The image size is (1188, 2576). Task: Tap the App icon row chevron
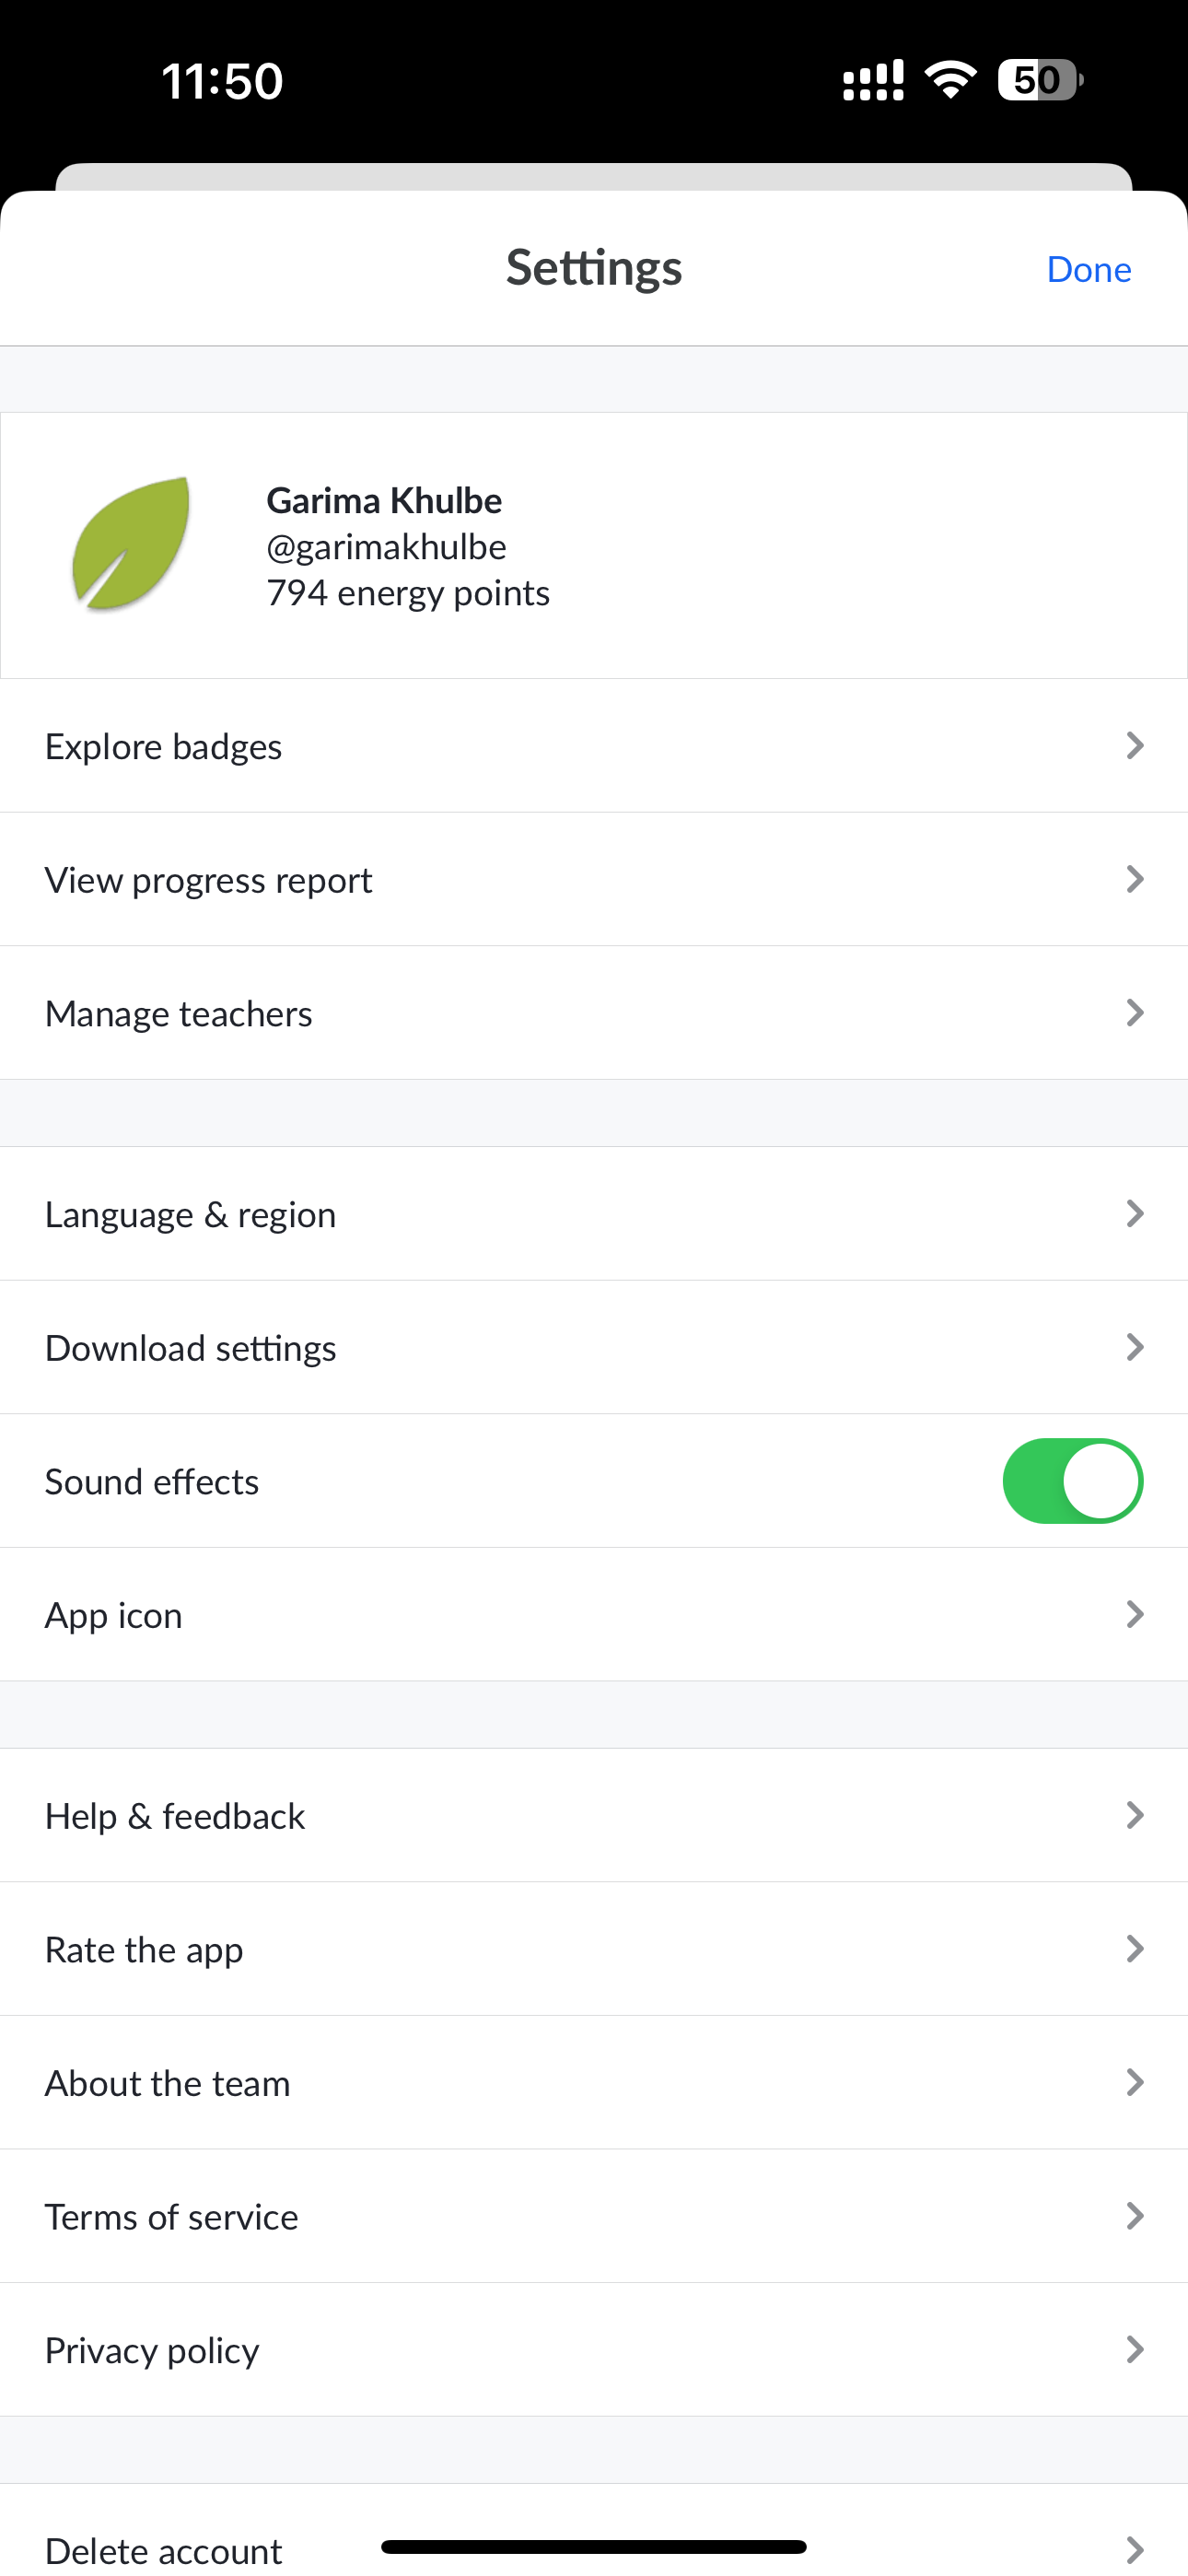click(1134, 1615)
